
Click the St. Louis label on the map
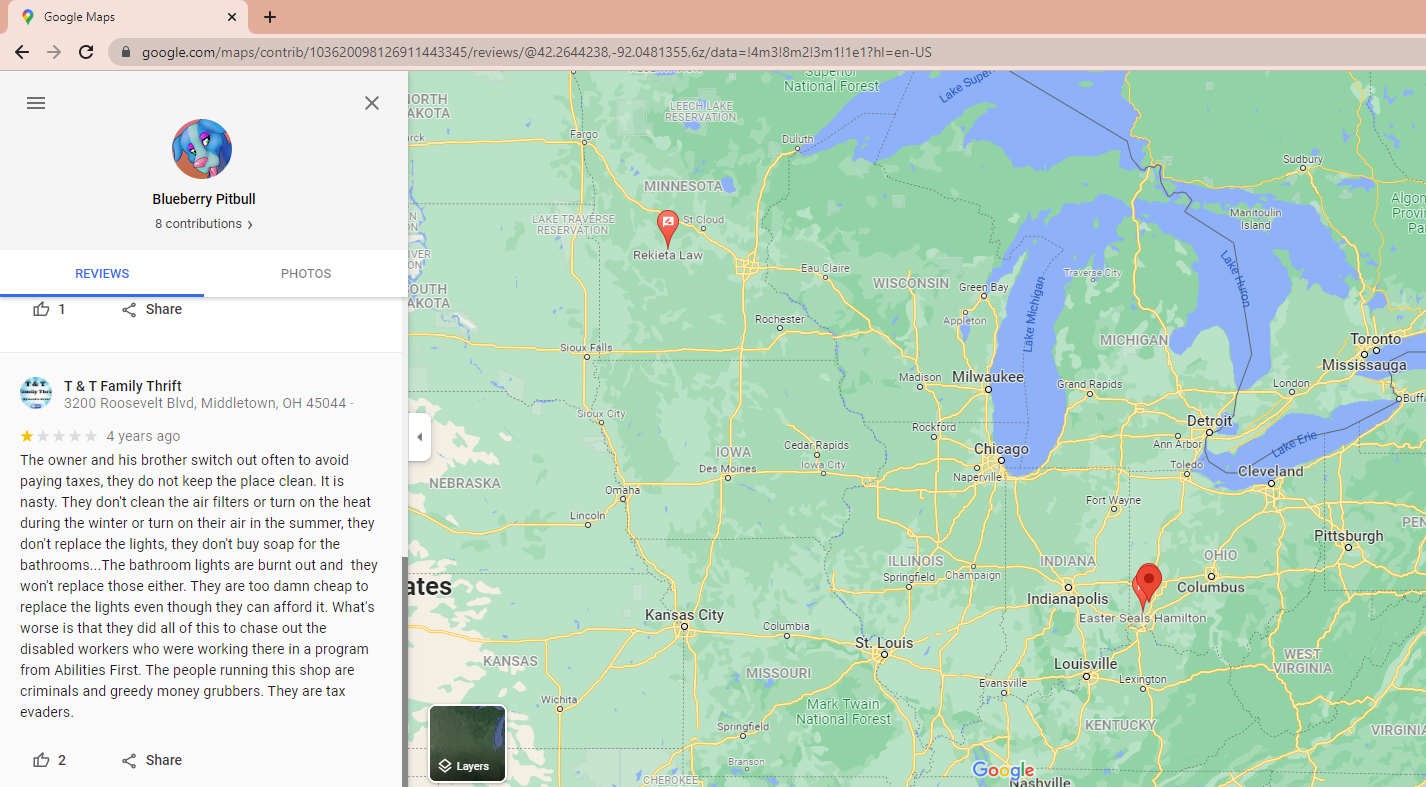[884, 643]
